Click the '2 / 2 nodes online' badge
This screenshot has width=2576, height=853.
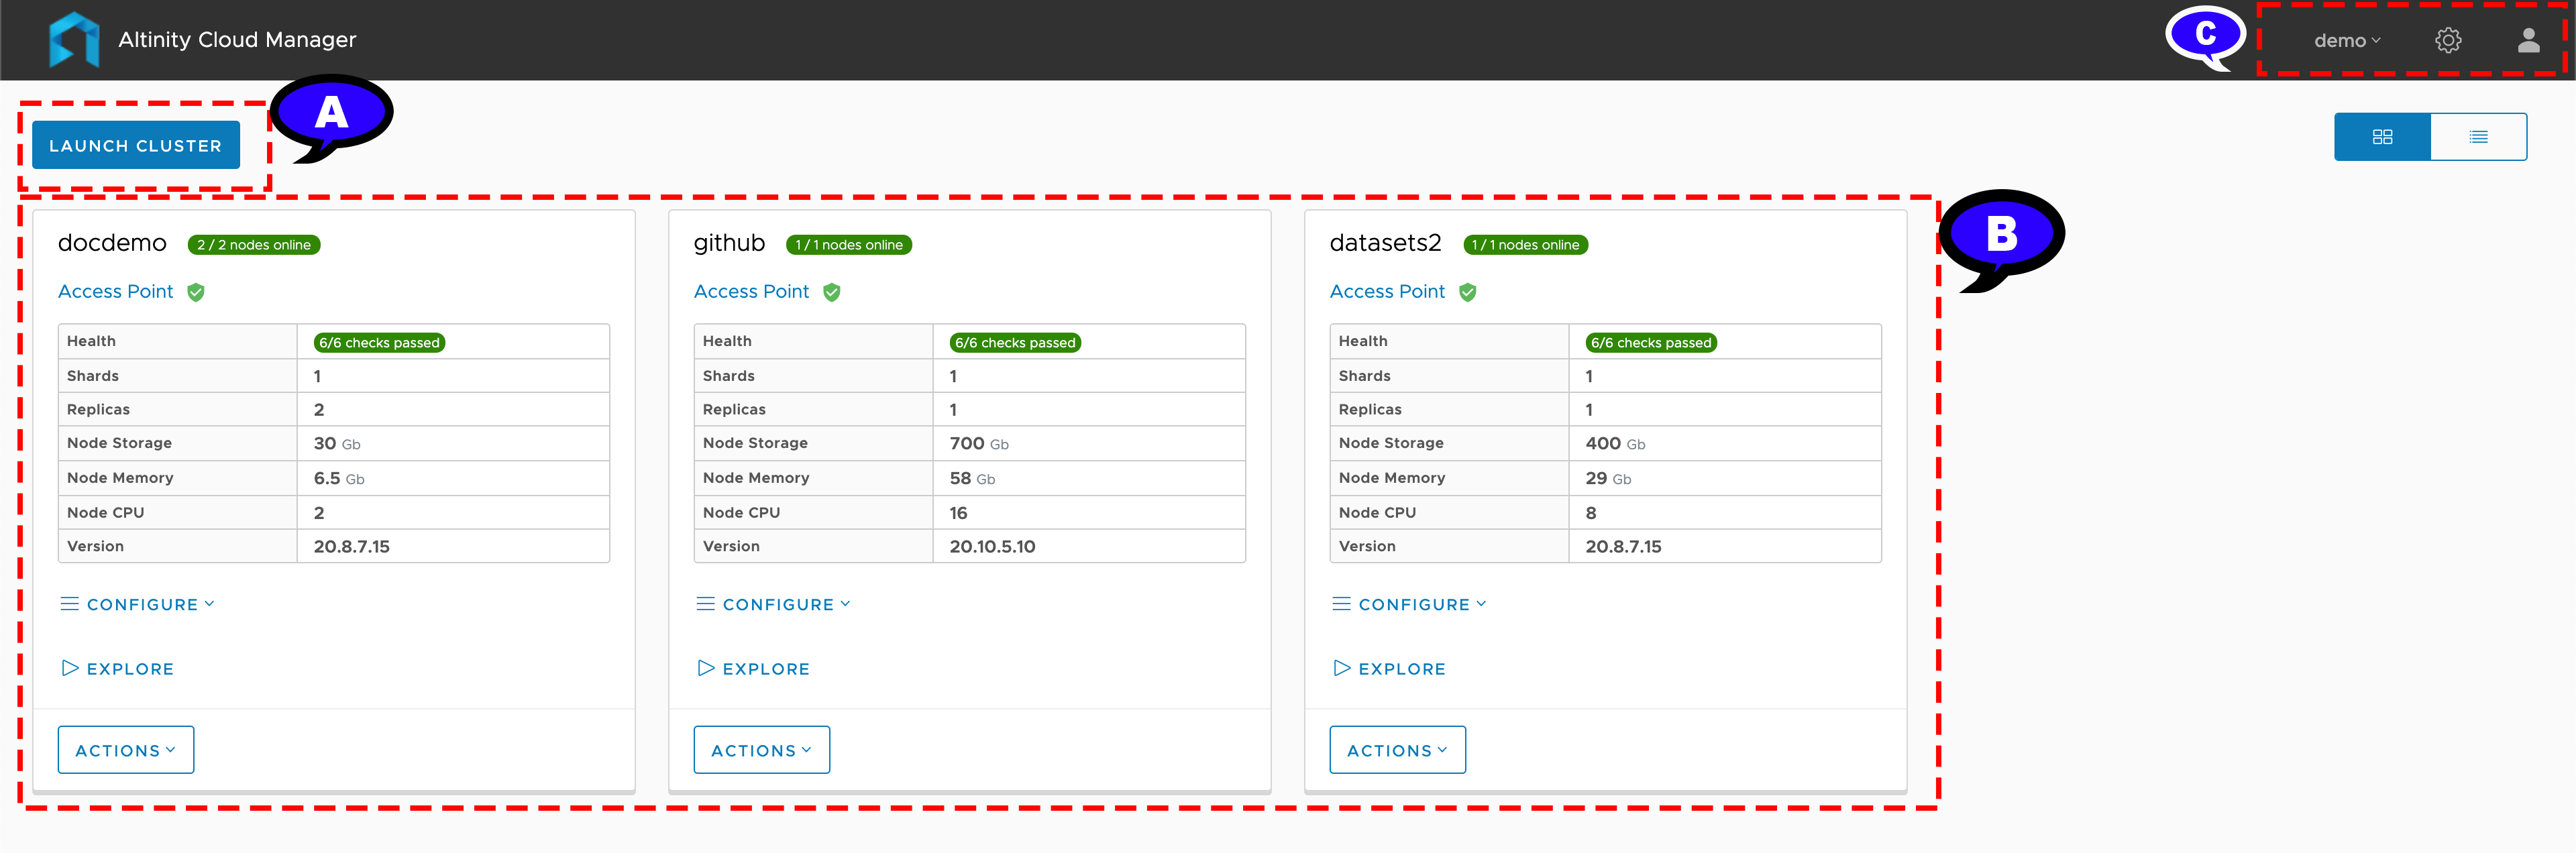click(254, 245)
